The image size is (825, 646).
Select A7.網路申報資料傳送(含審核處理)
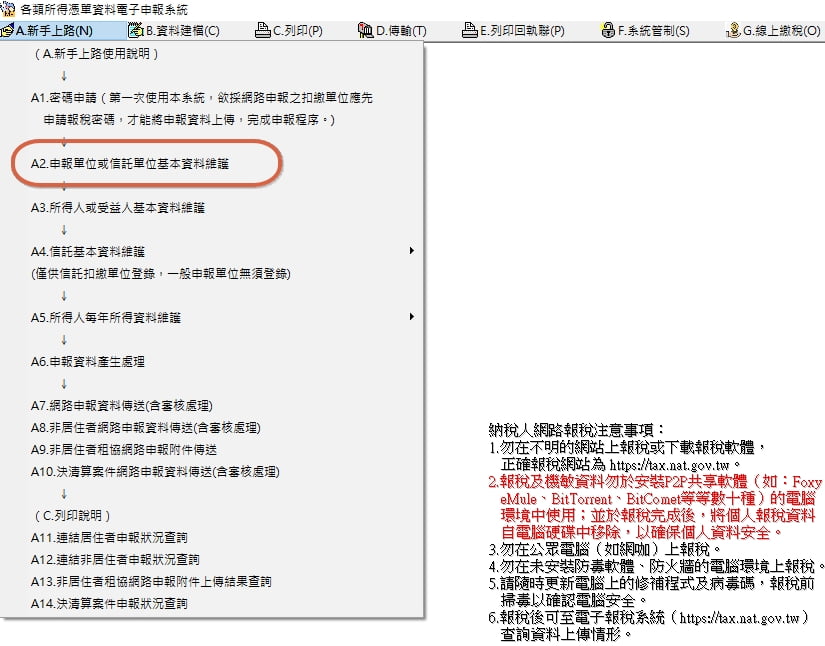pos(121,405)
